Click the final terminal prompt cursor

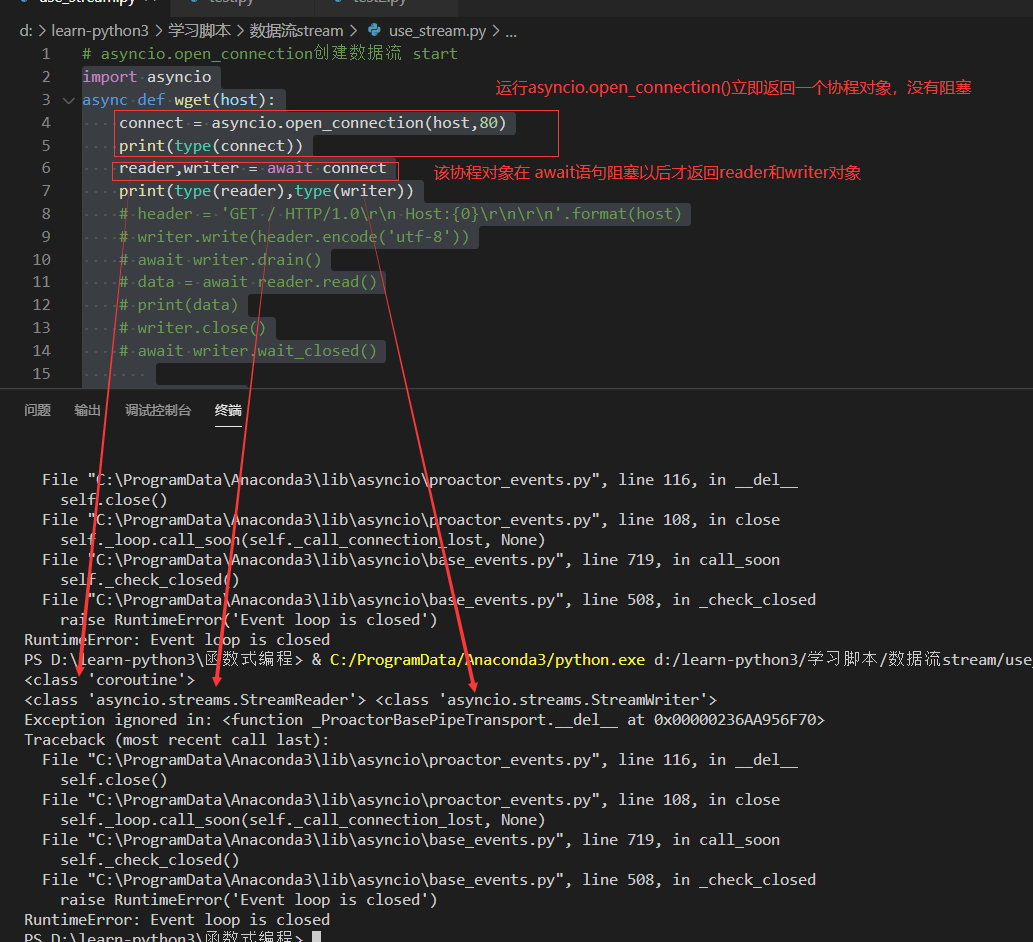316,937
